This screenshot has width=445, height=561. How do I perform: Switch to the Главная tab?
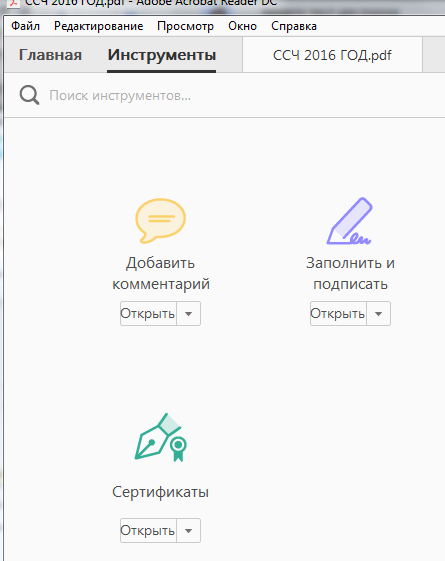tap(50, 55)
